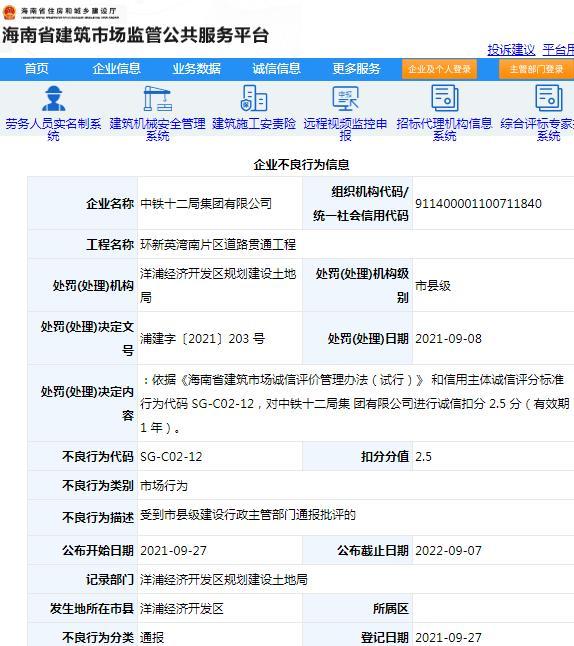The width and height of the screenshot is (574, 646).
Task: Select document number 浦建字〔2021〕203 号
Action: coord(202,339)
